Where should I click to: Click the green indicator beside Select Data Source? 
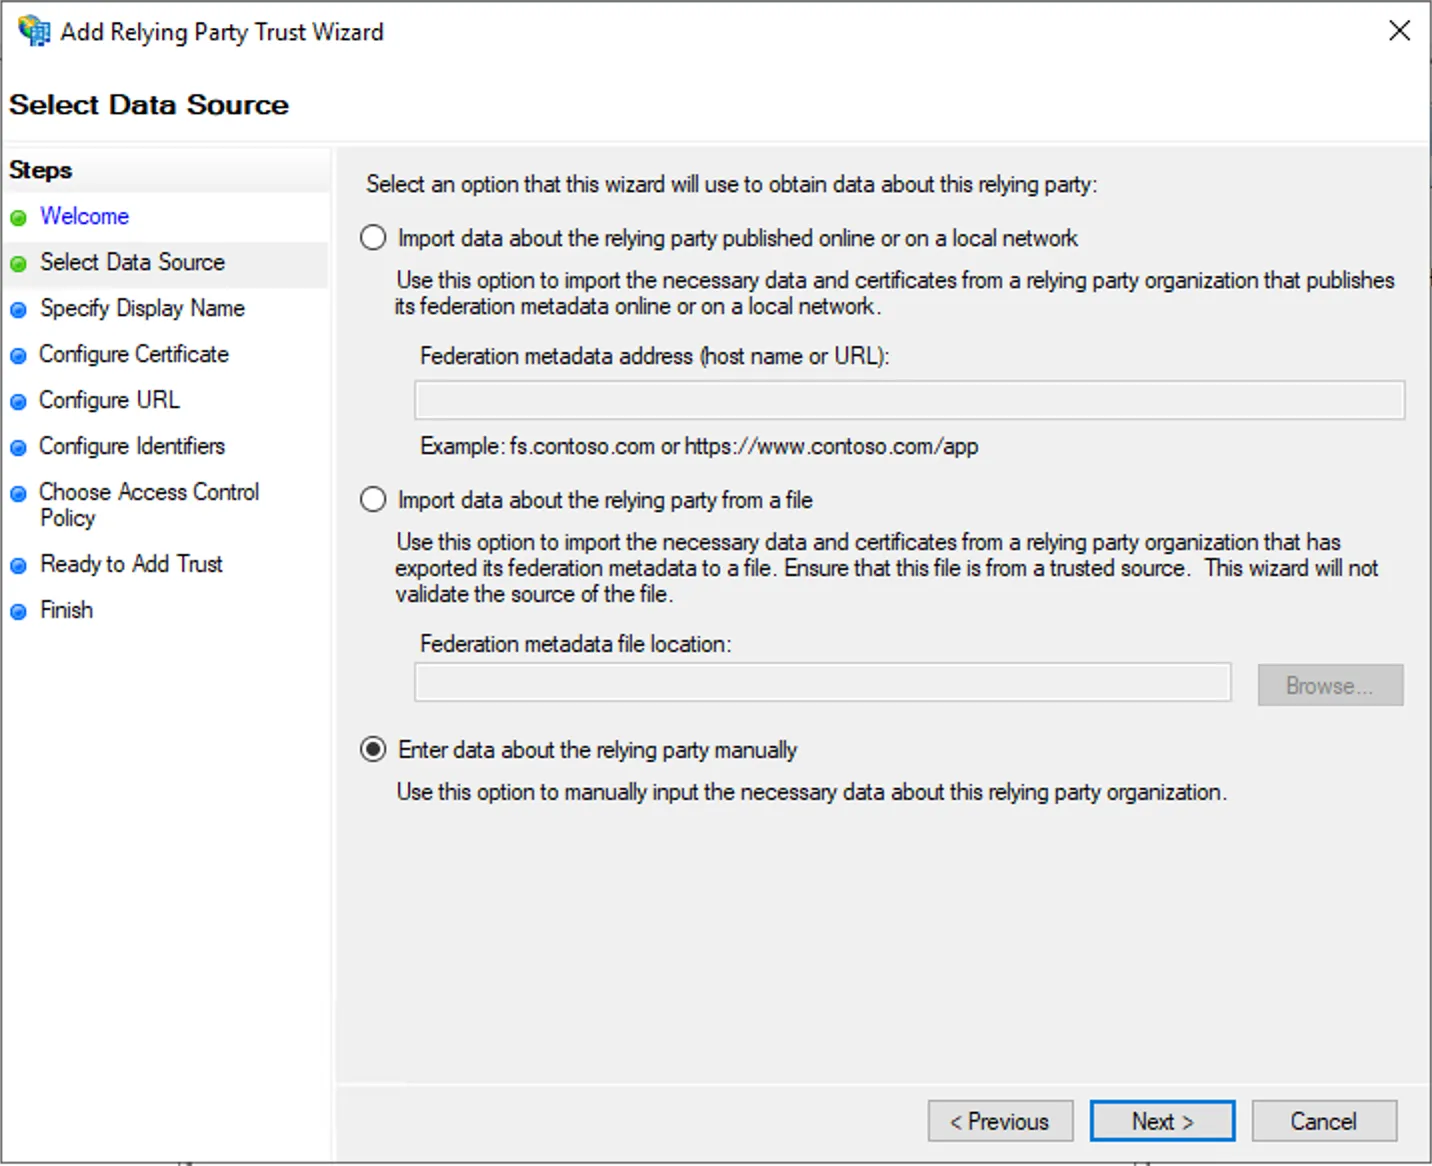pos(19,263)
